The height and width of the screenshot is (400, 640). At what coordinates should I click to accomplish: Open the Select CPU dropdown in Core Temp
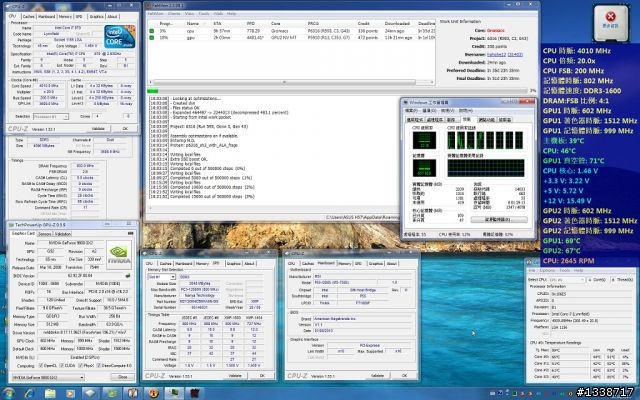click(567, 280)
